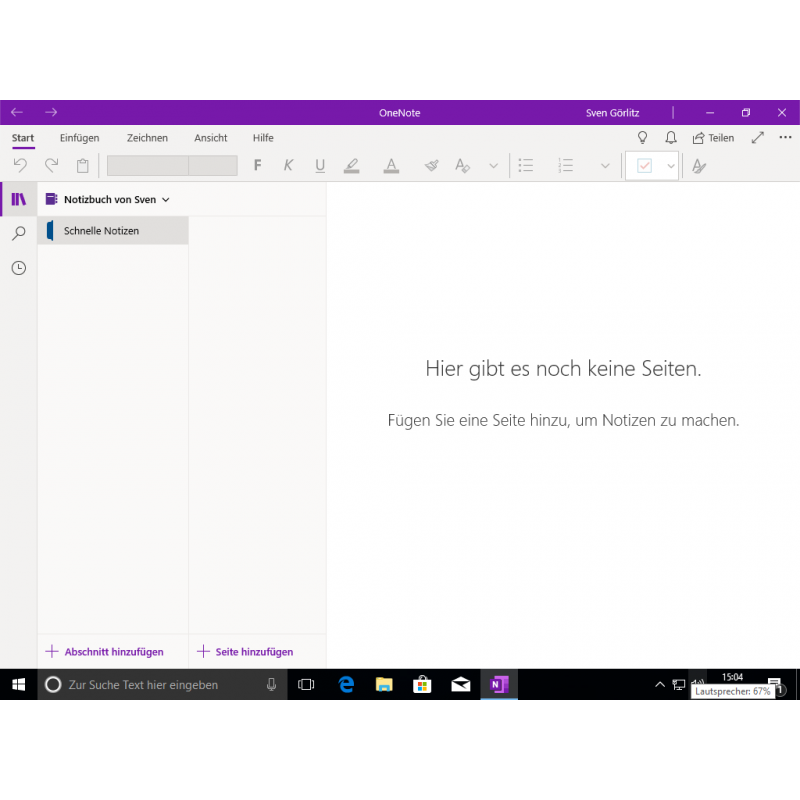Click Abschnitt hinzufügen button
Viewport: 800px width, 800px height.
105,652
